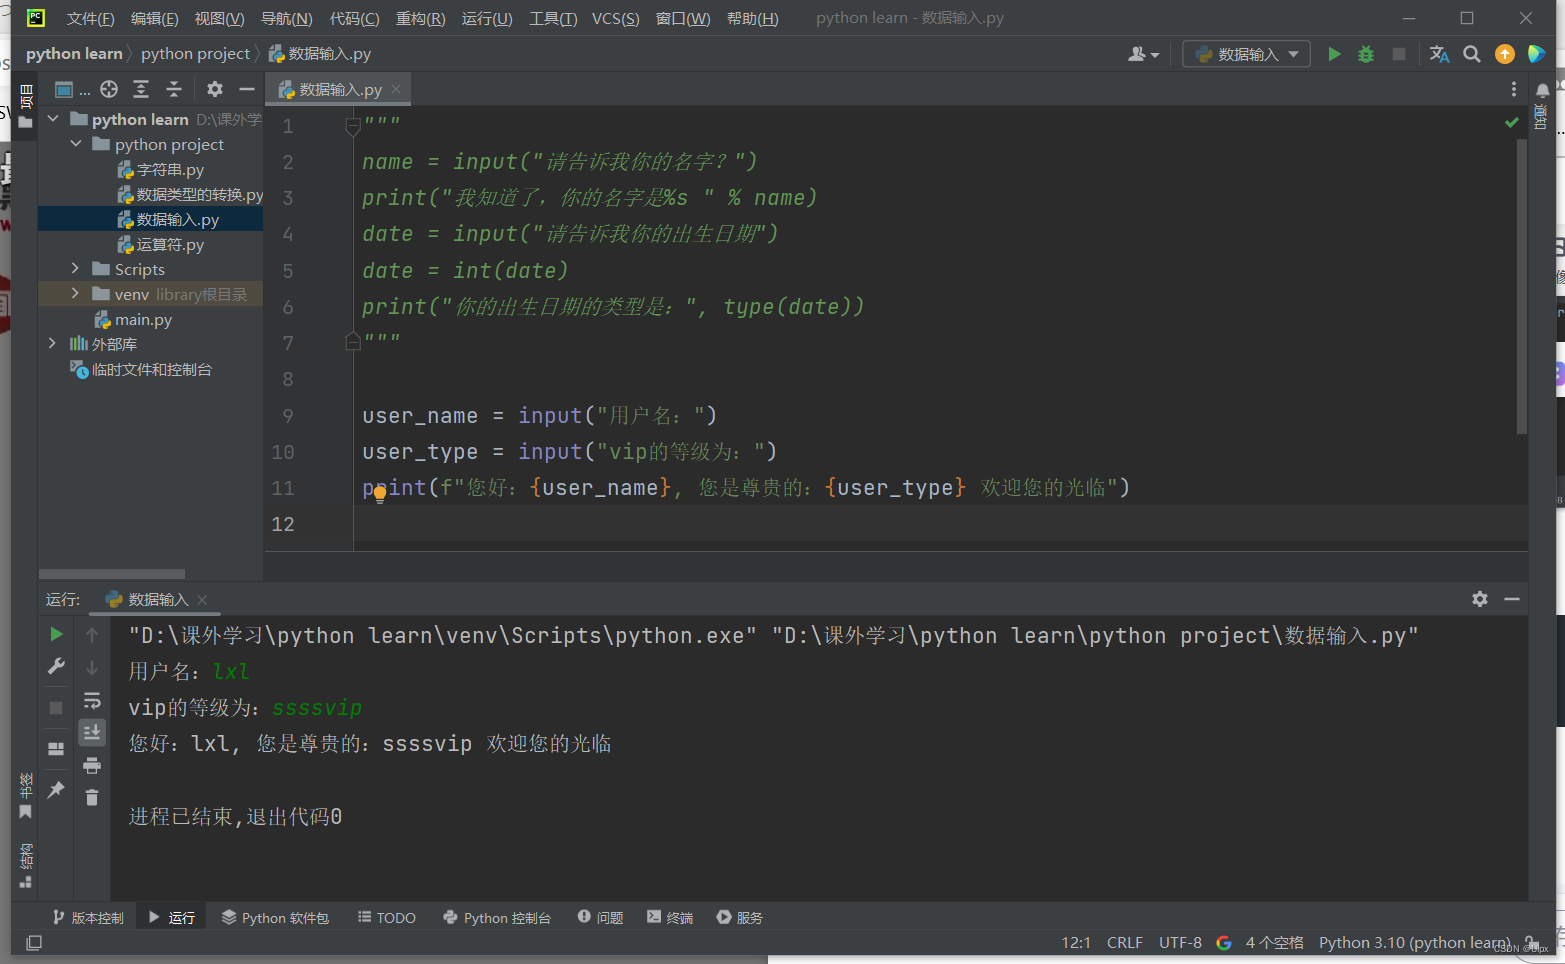The image size is (1565, 964).
Task: Open the 数据输入 run configuration dropdown
Action: click(x=1246, y=54)
